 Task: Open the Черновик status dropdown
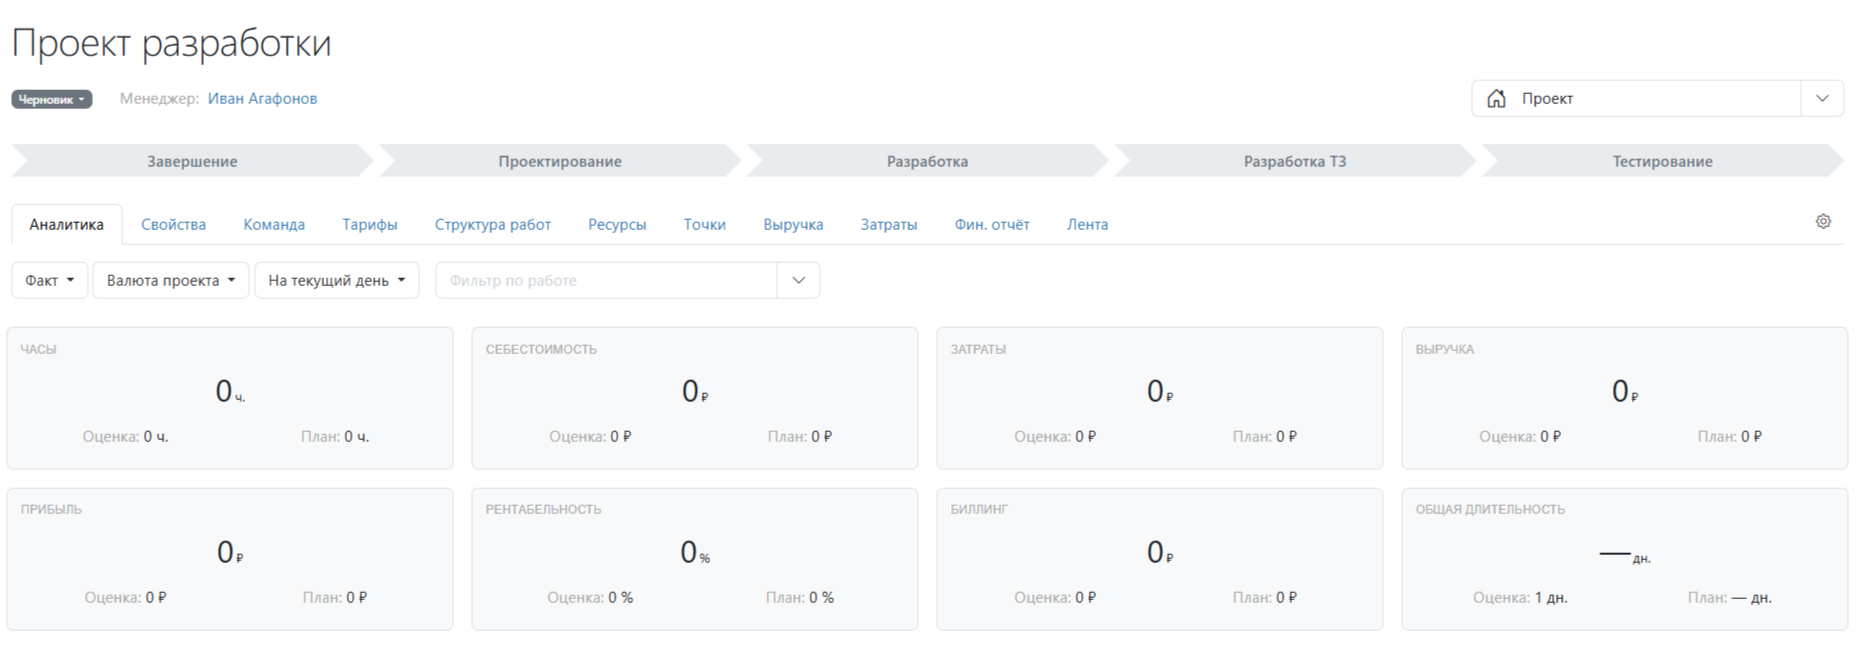coord(52,99)
